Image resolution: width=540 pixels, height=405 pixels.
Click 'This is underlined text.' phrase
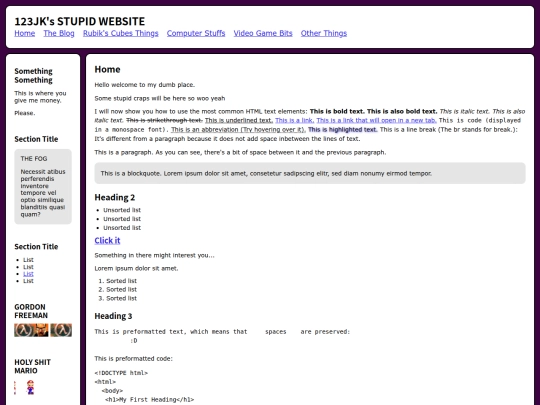point(239,120)
